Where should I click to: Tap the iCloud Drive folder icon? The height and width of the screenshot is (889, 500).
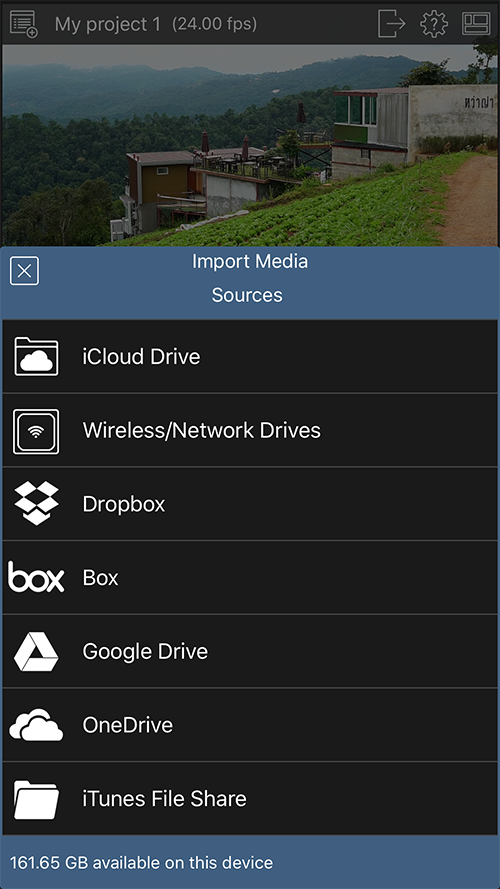tap(36, 357)
